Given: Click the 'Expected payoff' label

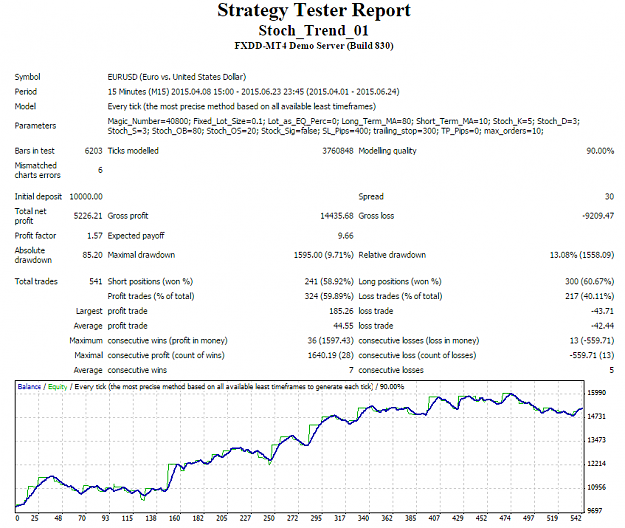Looking at the screenshot, I should click(x=136, y=236).
